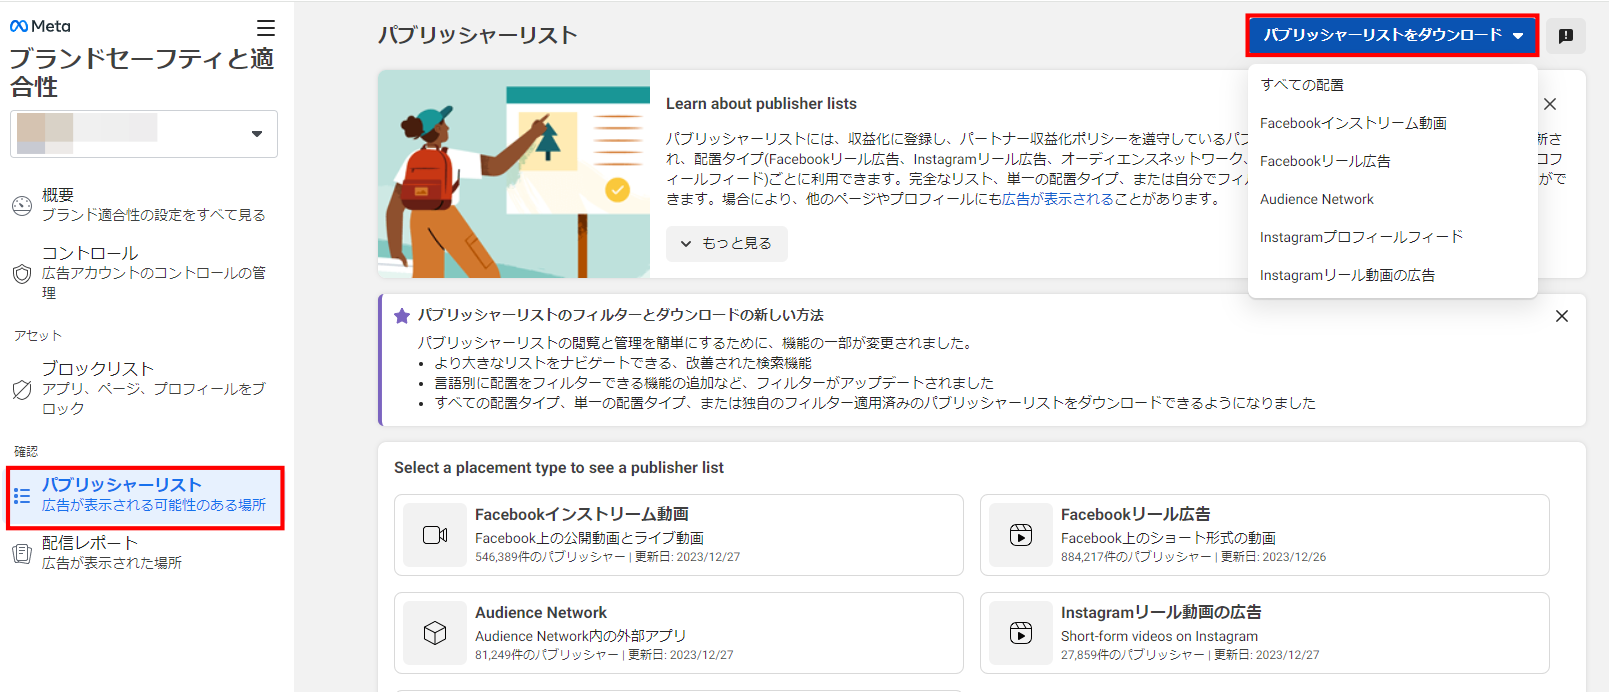Click パブリッシャーリストをダウンロード dropdown button
This screenshot has width=1609, height=692.
coord(1391,35)
